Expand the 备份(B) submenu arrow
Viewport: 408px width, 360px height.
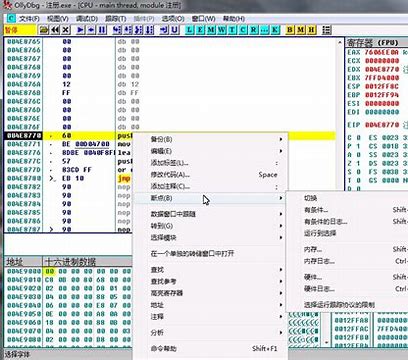[281, 139]
